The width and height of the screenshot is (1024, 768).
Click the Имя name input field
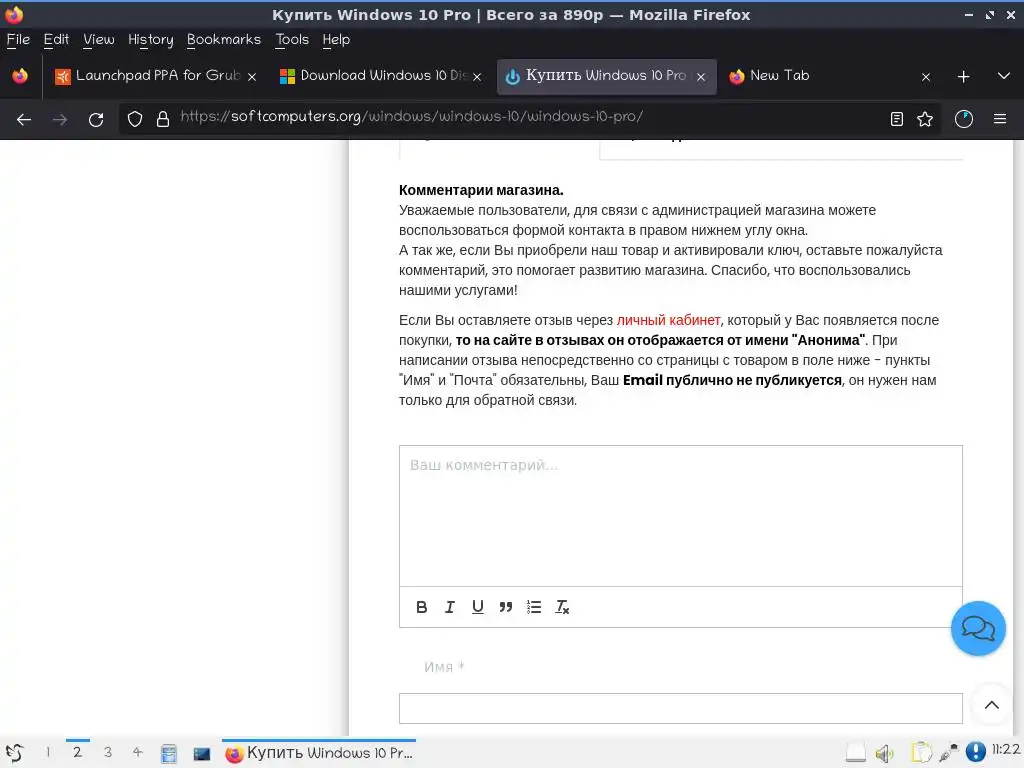point(680,709)
